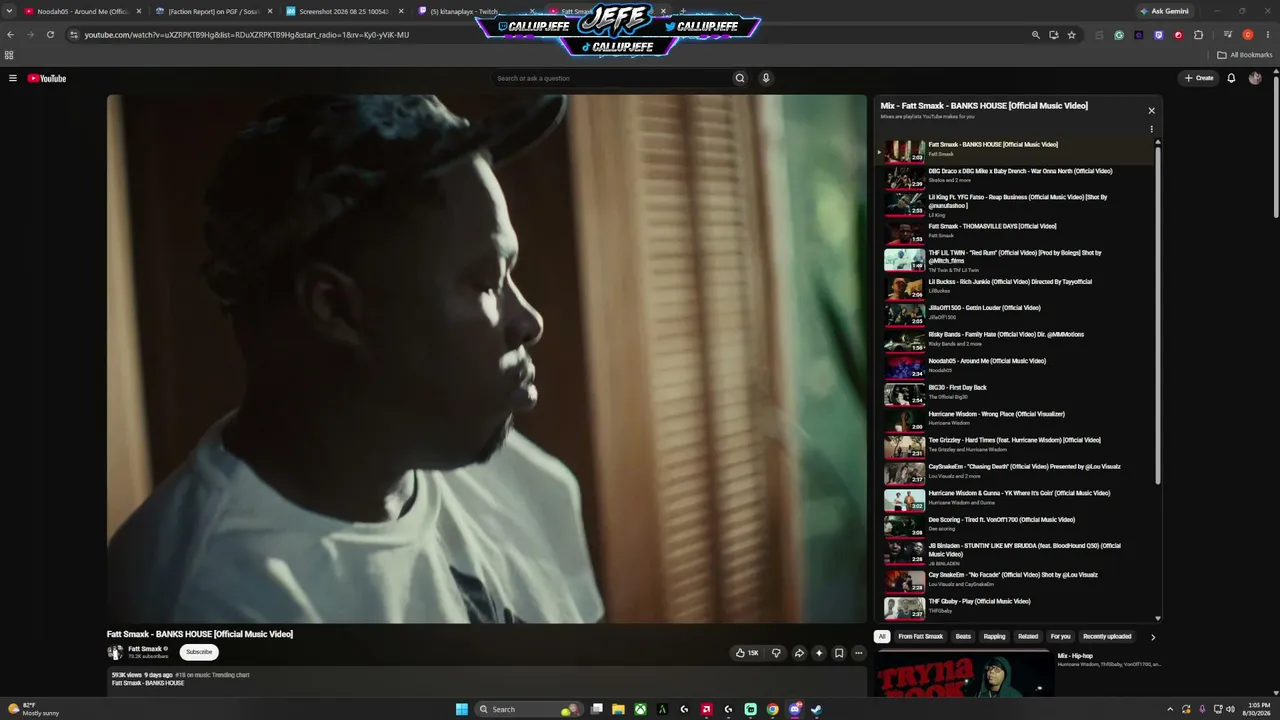This screenshot has height=720, width=1280.
Task: Open the Fatt Smaxk channel name link
Action: (x=145, y=649)
